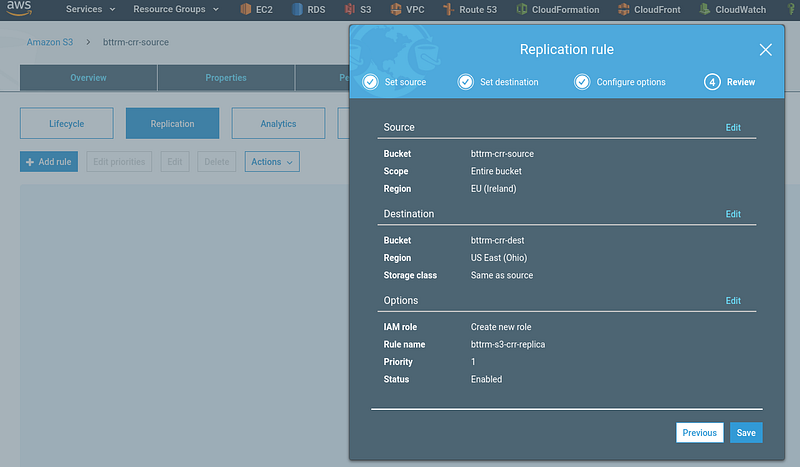800x467 pixels.
Task: Click the Same as source value
Action: (x=502, y=275)
